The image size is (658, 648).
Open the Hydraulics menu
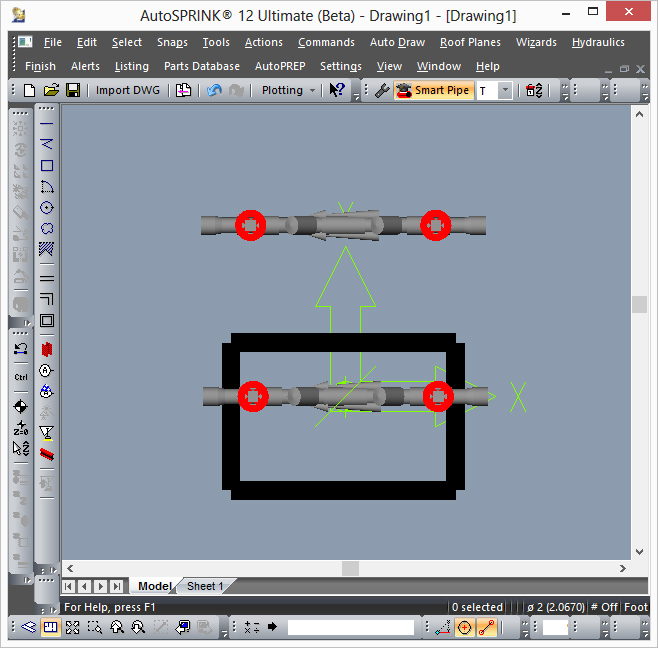coord(598,42)
